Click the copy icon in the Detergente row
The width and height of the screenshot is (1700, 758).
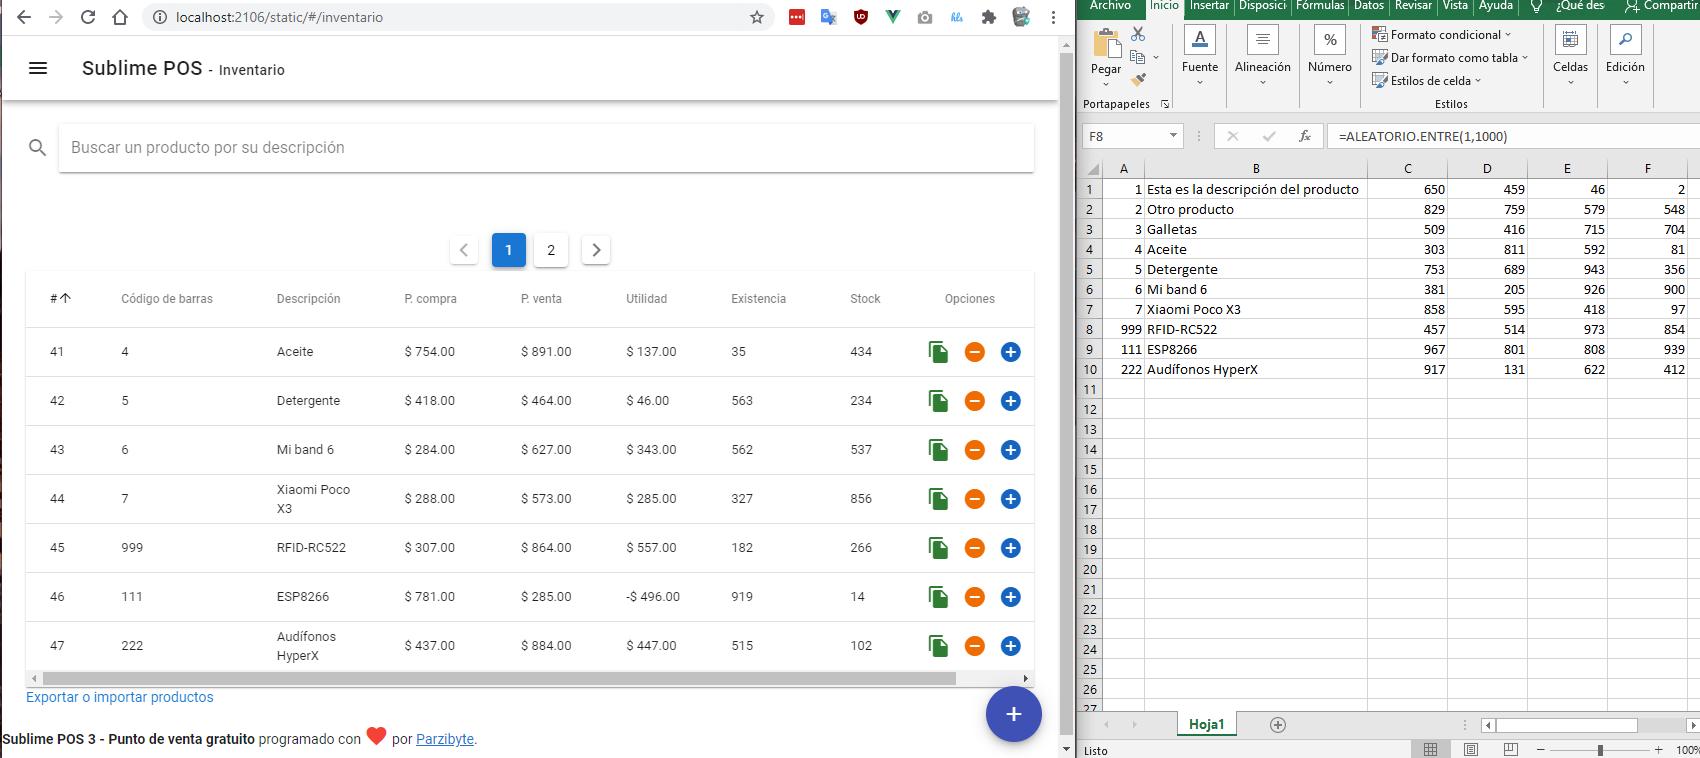pyautogui.click(x=938, y=401)
